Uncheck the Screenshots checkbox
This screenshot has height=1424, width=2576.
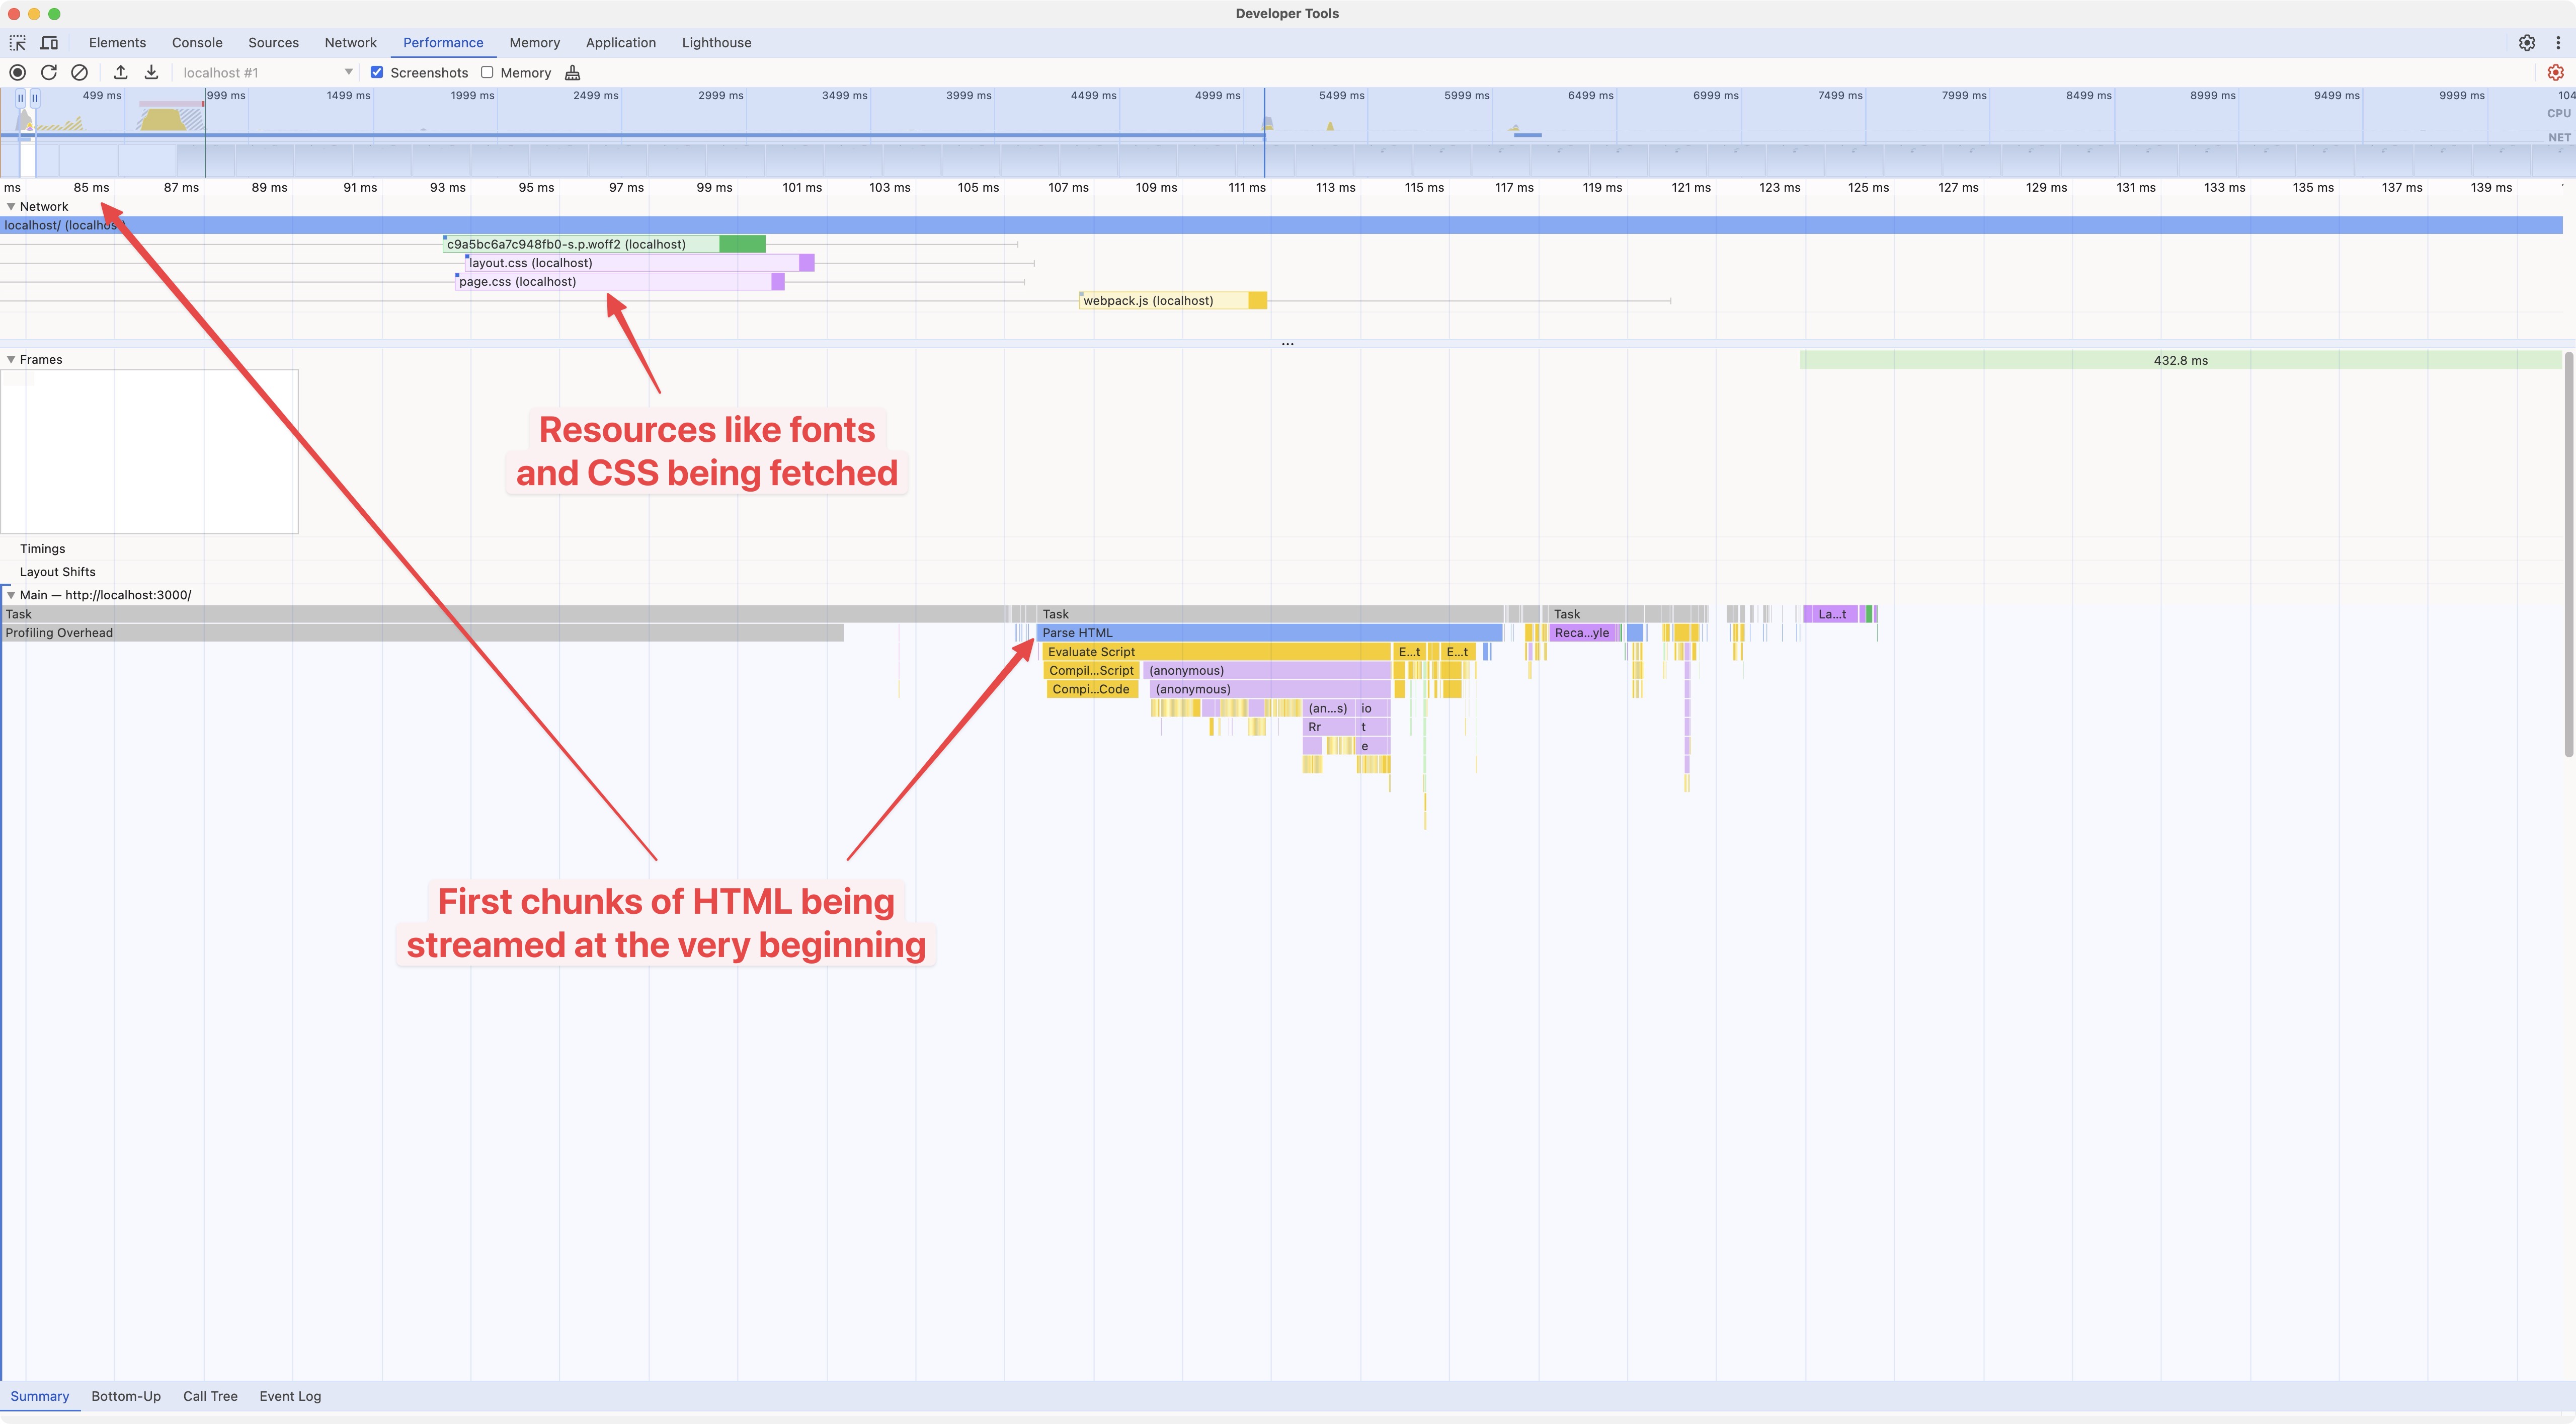(x=377, y=72)
